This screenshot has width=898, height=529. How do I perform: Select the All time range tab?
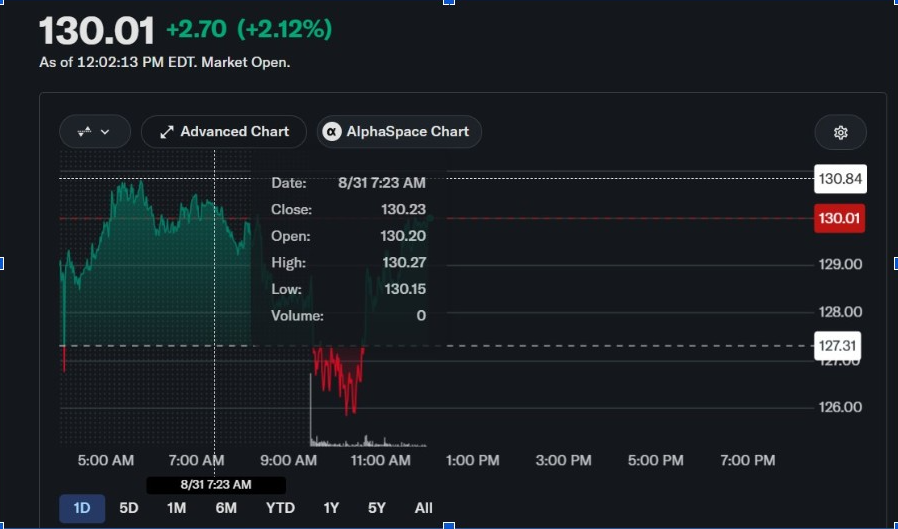click(423, 508)
